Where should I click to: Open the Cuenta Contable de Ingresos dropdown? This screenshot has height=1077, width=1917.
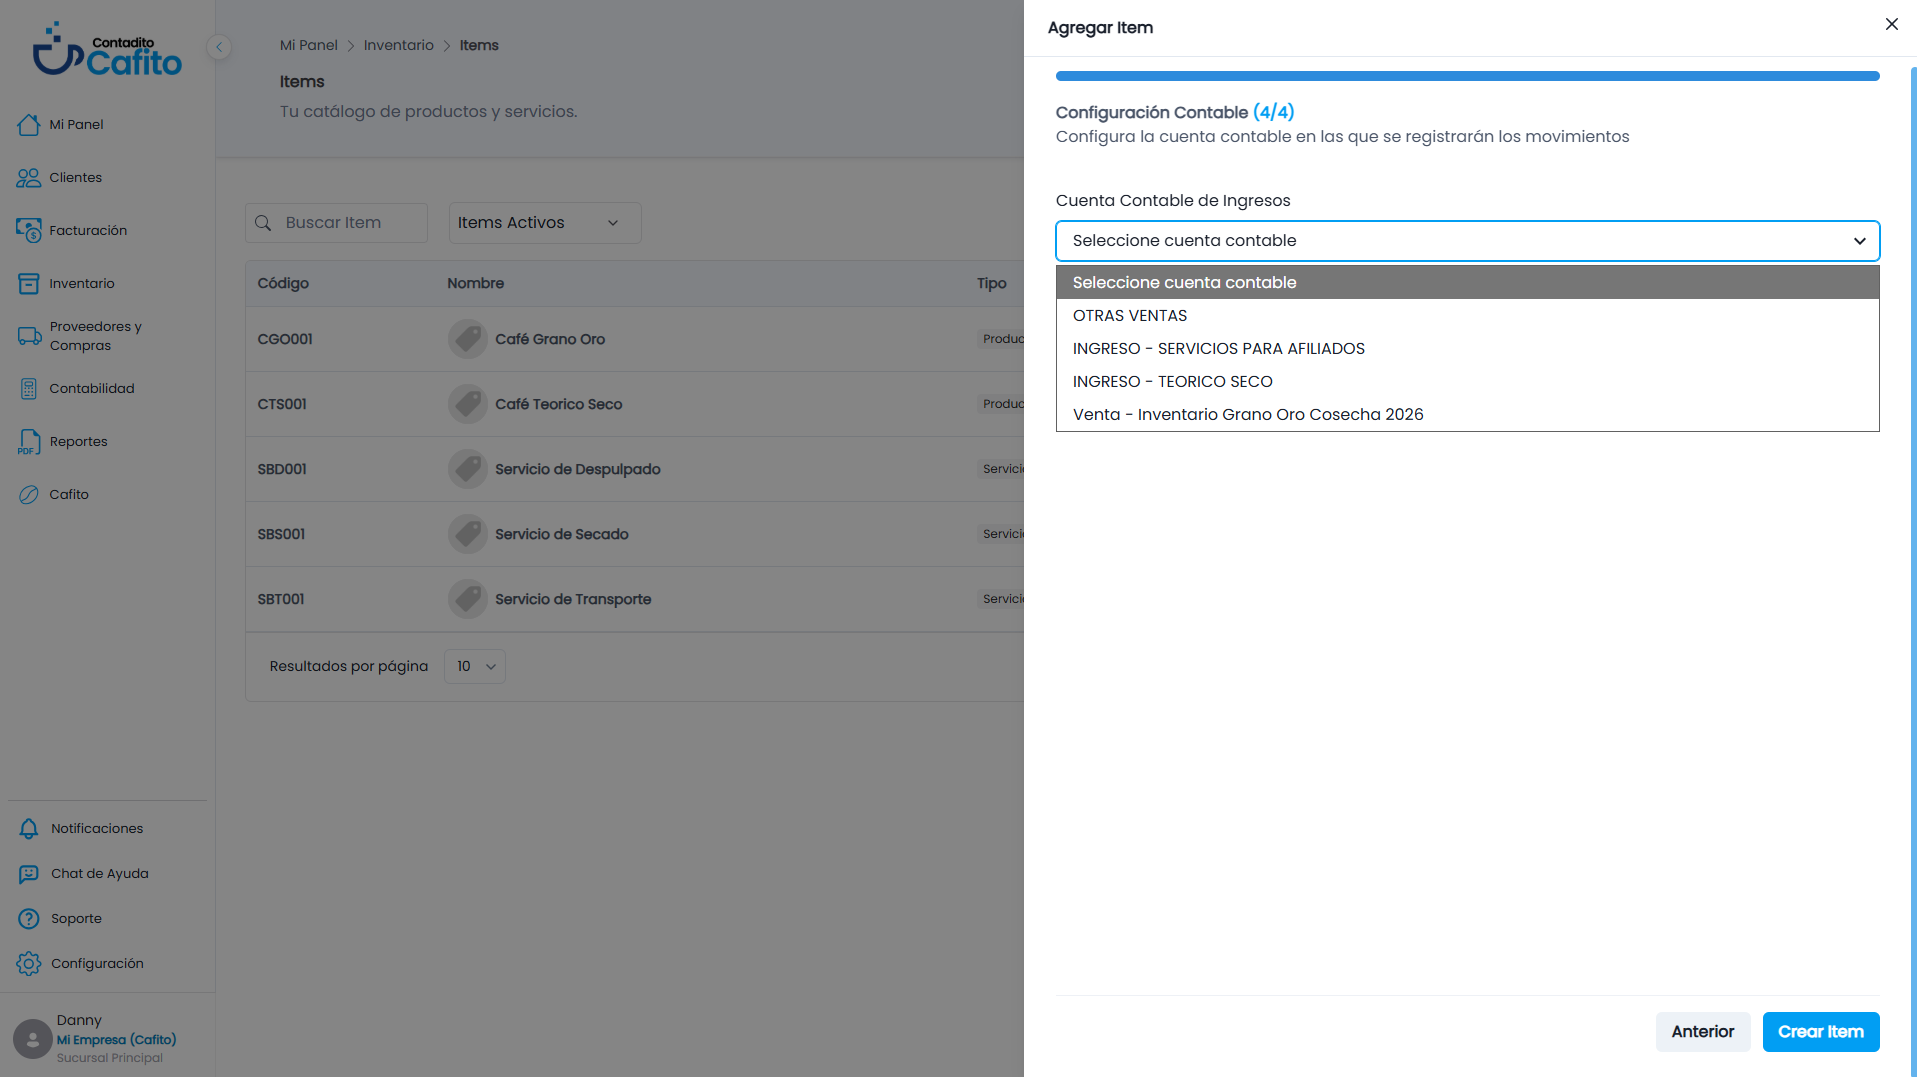pyautogui.click(x=1467, y=241)
